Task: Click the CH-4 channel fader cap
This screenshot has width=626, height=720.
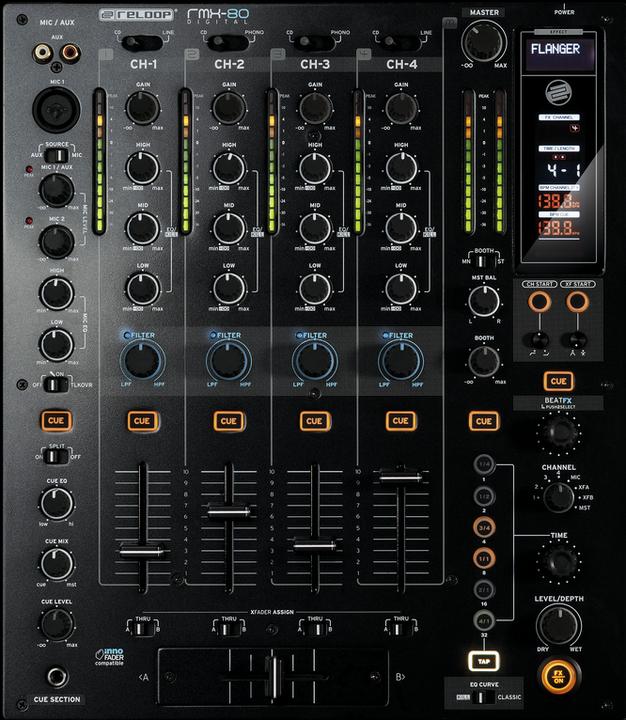Action: click(x=400, y=476)
